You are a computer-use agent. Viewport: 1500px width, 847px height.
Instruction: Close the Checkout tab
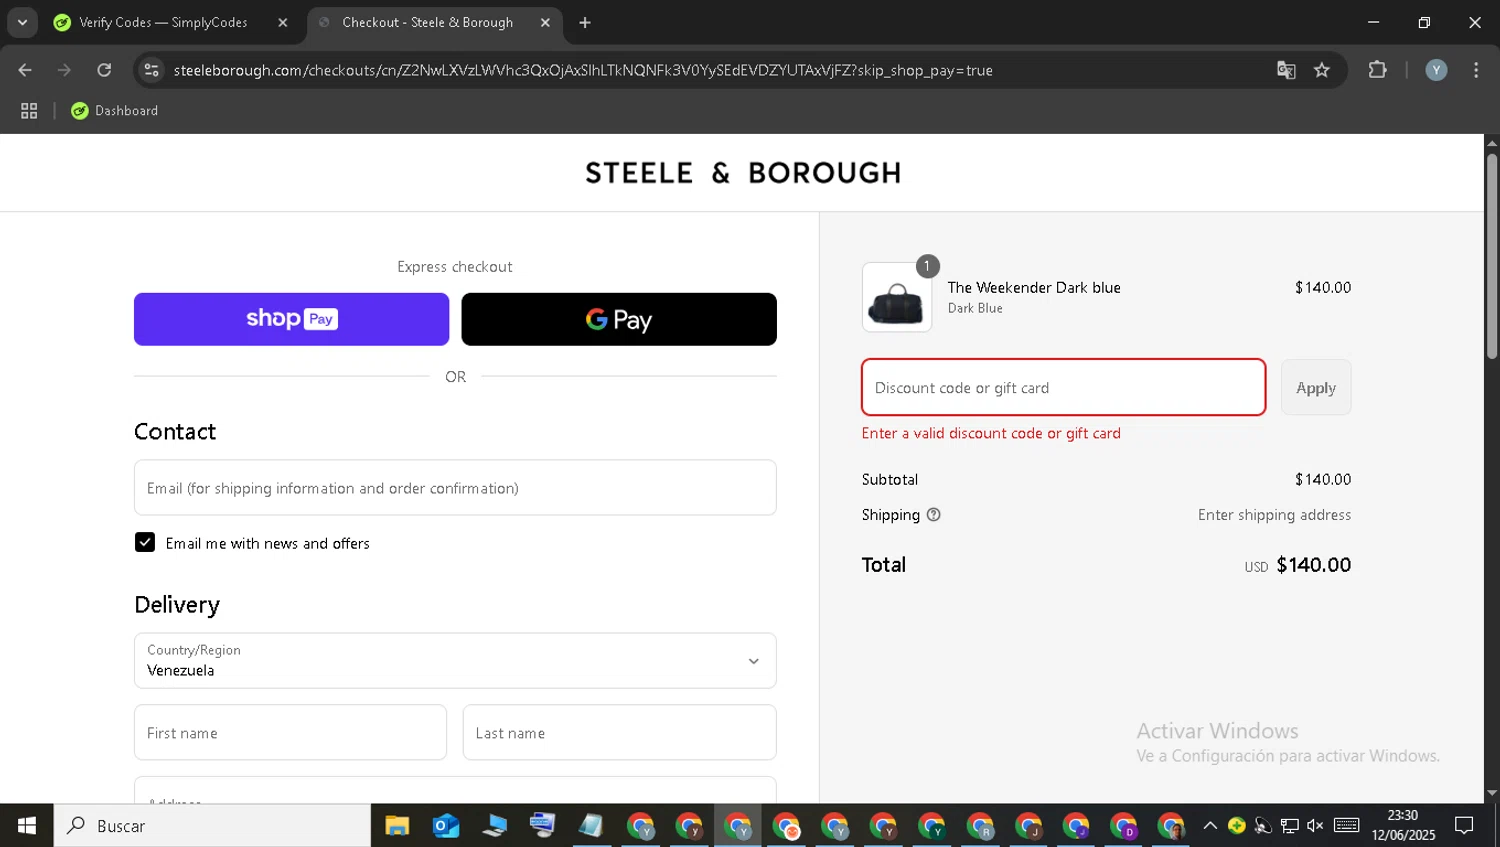545,22
